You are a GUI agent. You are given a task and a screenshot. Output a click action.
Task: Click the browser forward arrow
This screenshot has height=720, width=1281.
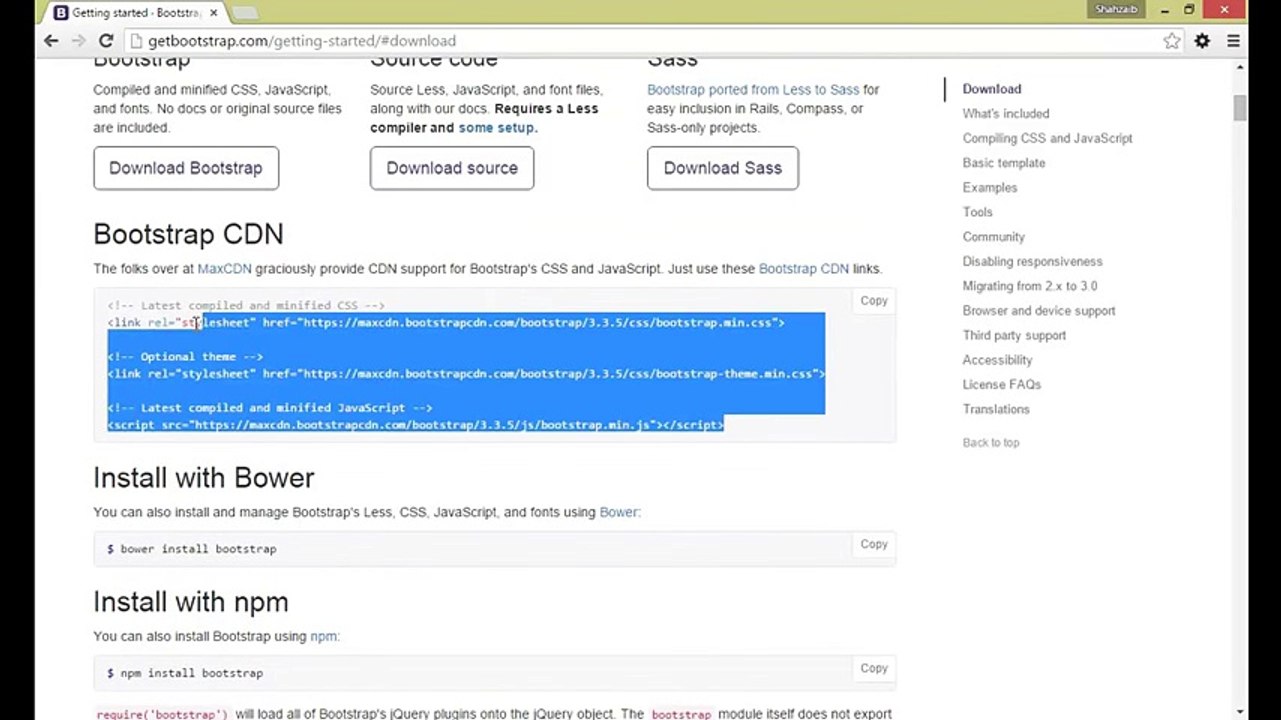coord(78,41)
